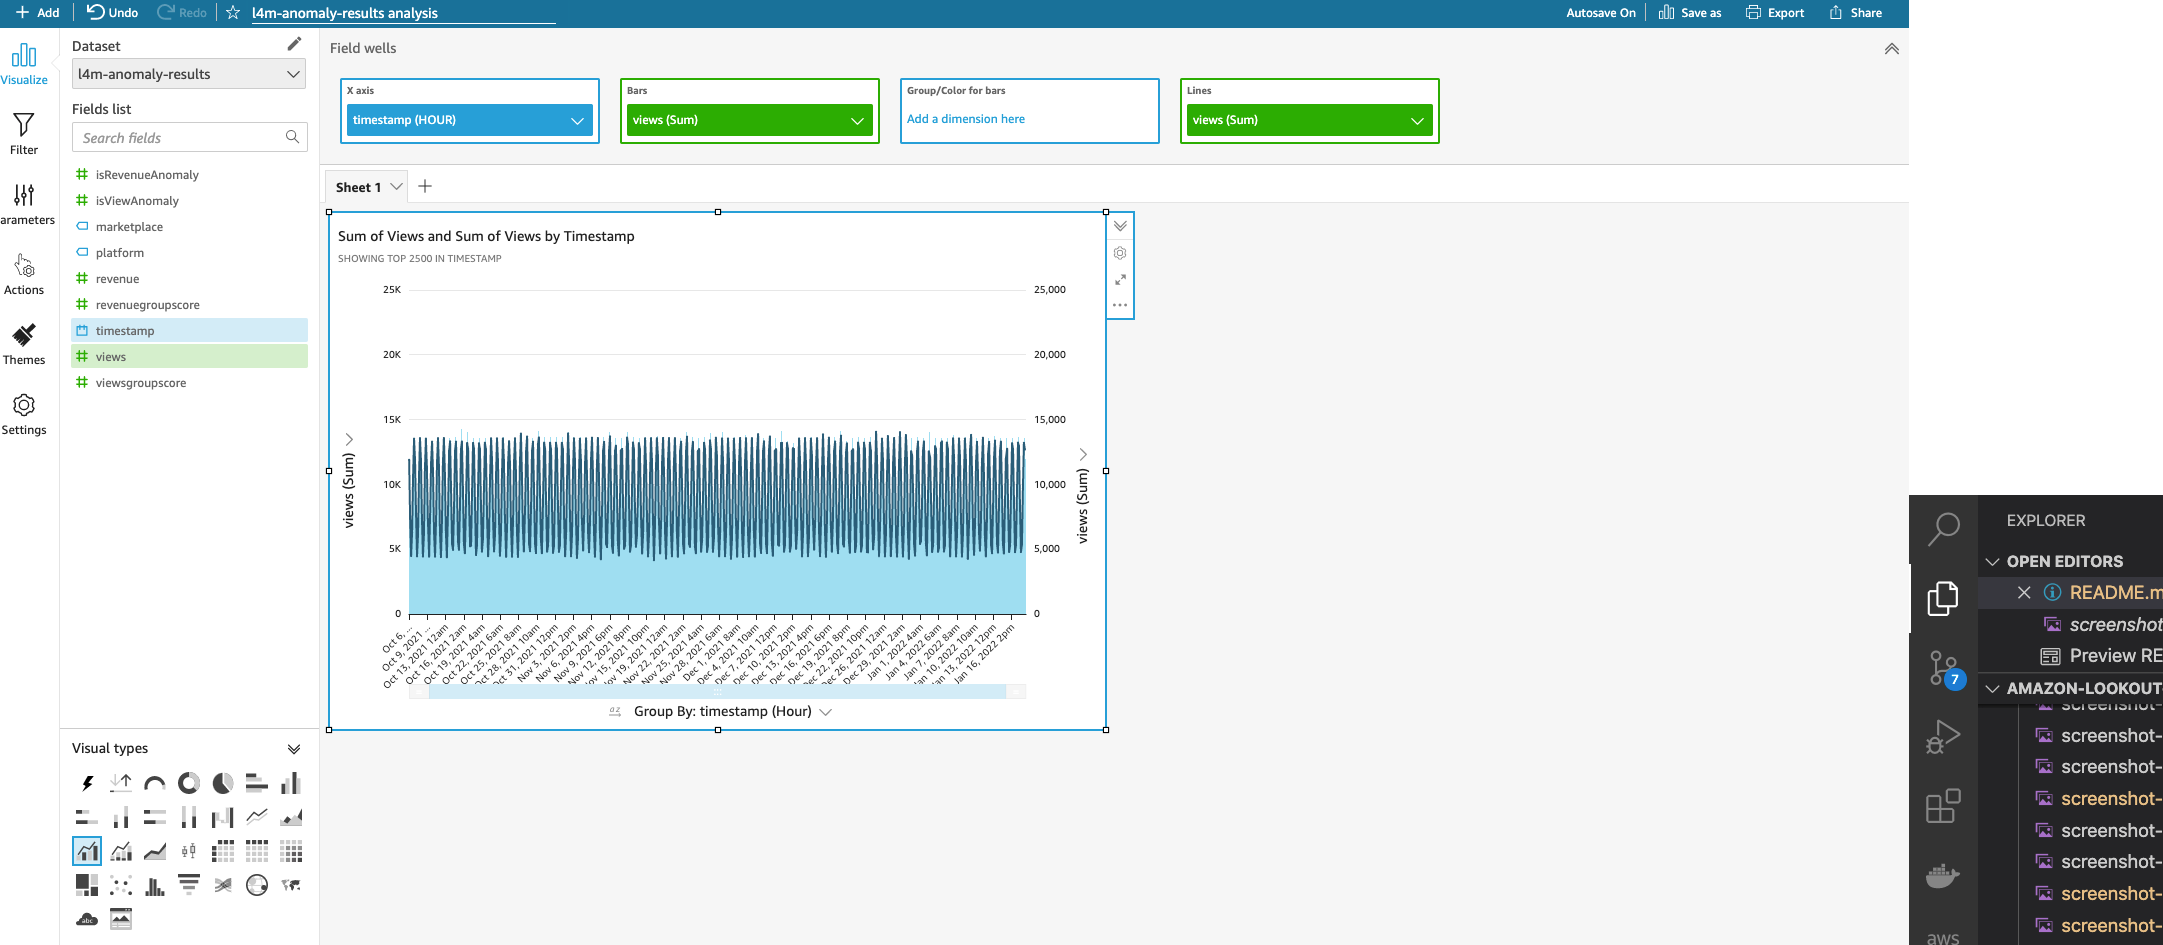Open the Actions panel
The height and width of the screenshot is (945, 2163).
click(24, 274)
